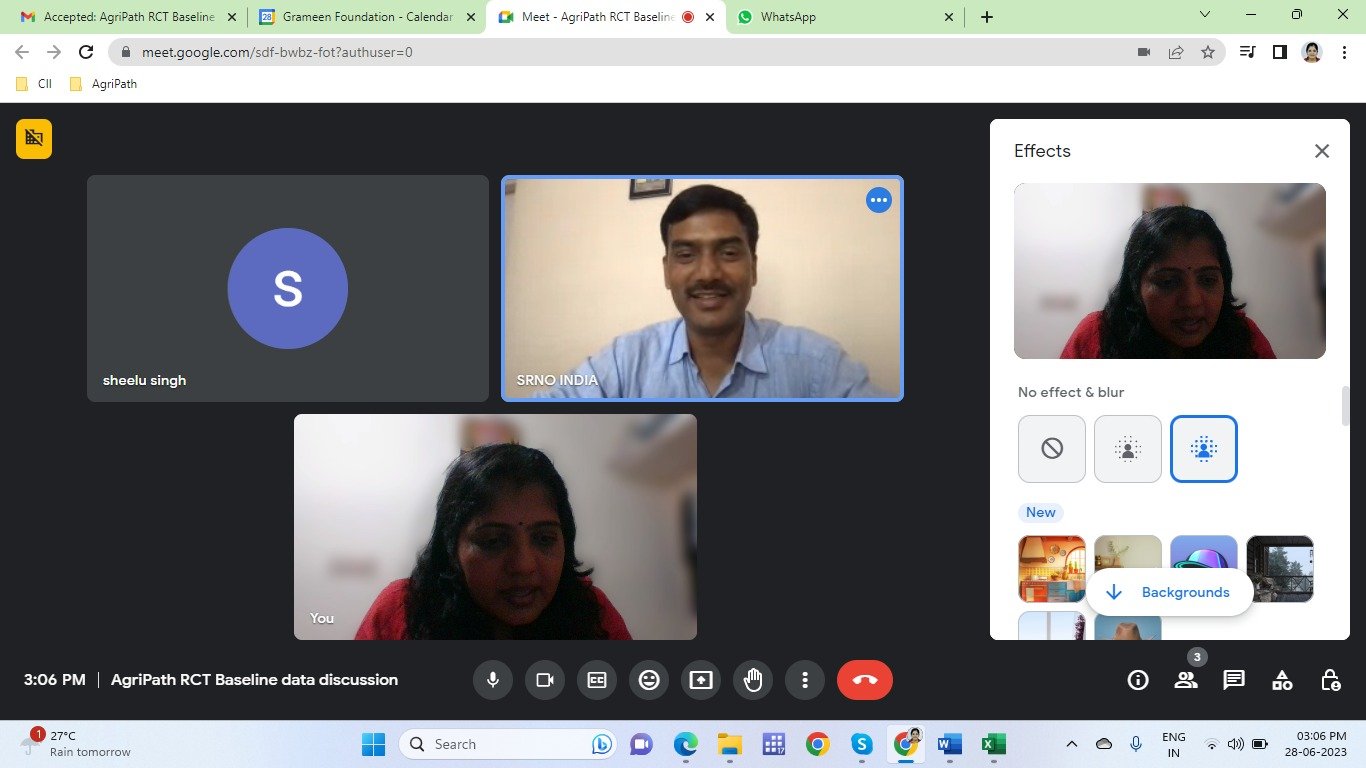Open host controls lock icon
Viewport: 1366px width, 768px height.
tap(1330, 680)
